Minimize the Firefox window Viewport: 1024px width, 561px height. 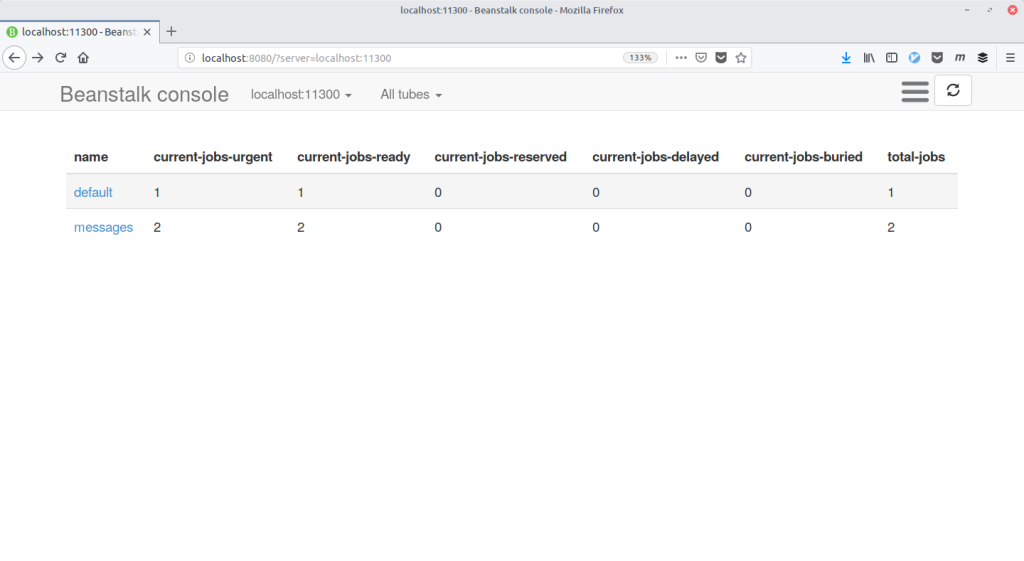click(x=967, y=10)
